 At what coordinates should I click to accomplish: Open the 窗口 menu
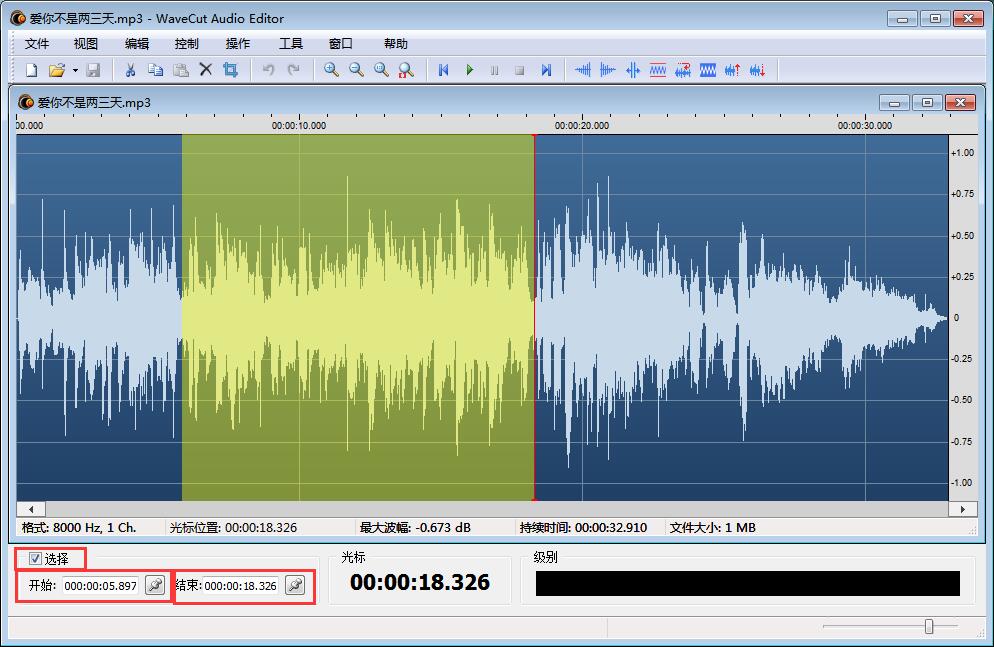[x=340, y=44]
